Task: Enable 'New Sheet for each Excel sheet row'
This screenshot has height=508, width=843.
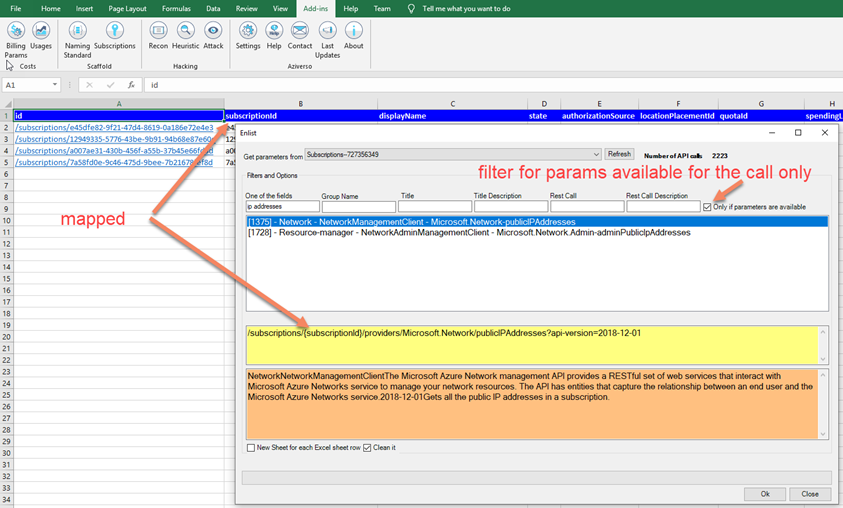Action: pos(251,447)
